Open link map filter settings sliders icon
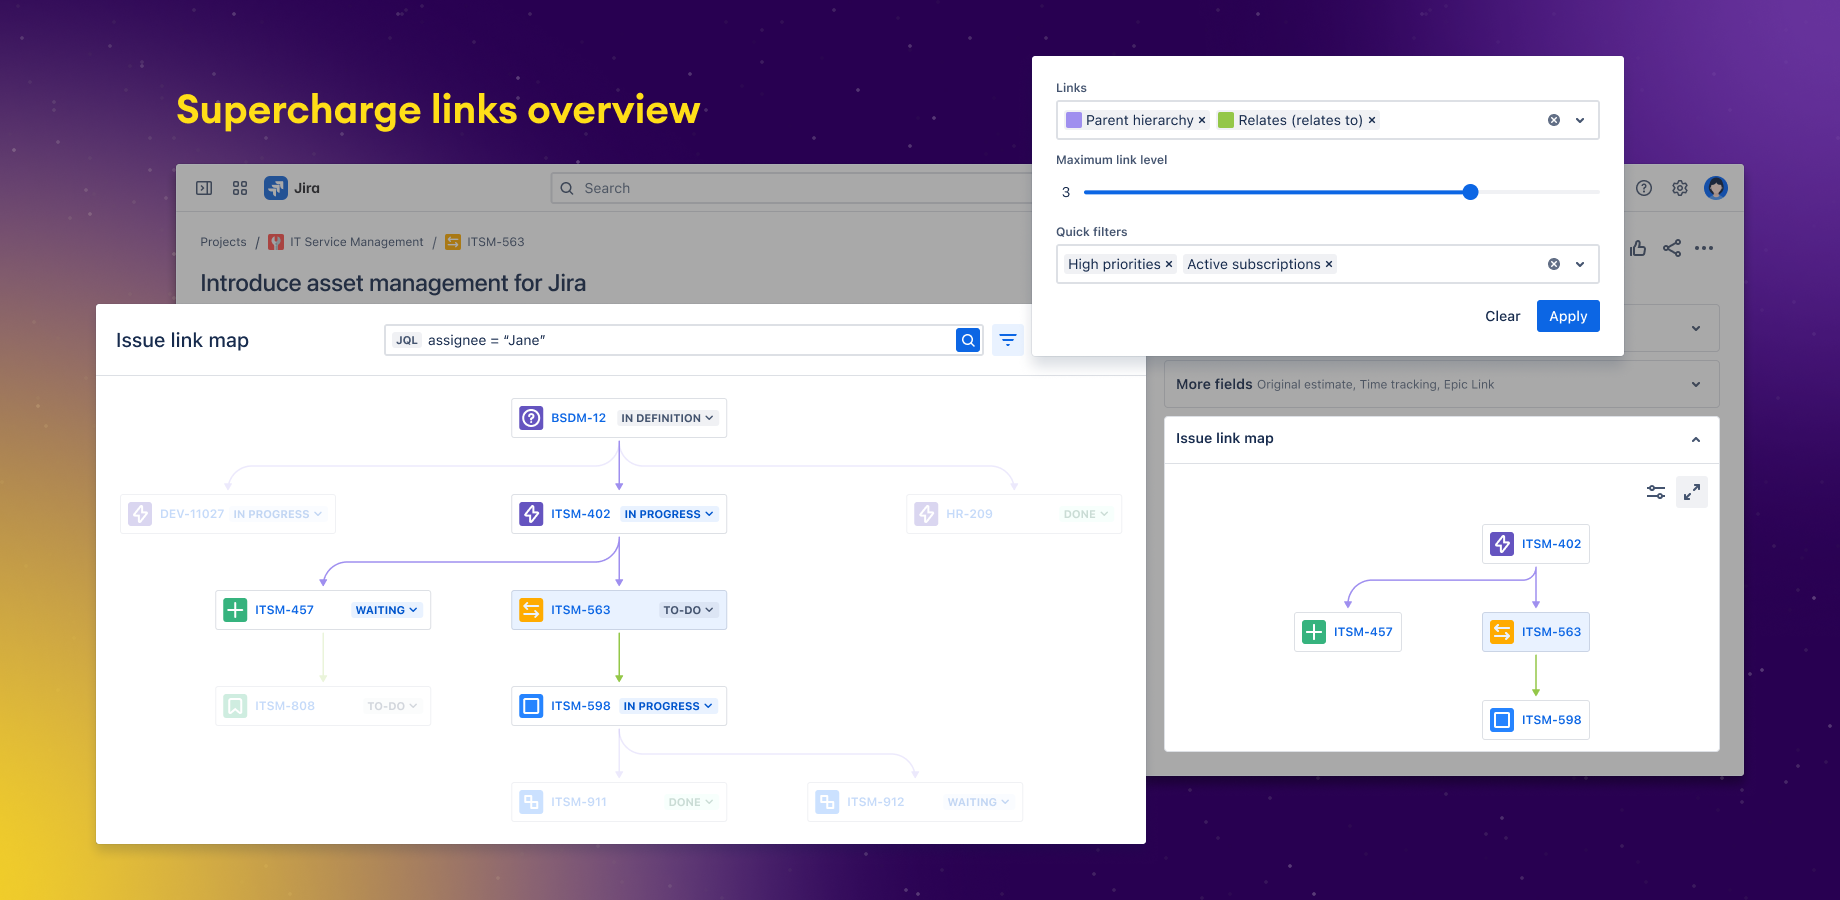This screenshot has height=900, width=1840. coord(1655,492)
